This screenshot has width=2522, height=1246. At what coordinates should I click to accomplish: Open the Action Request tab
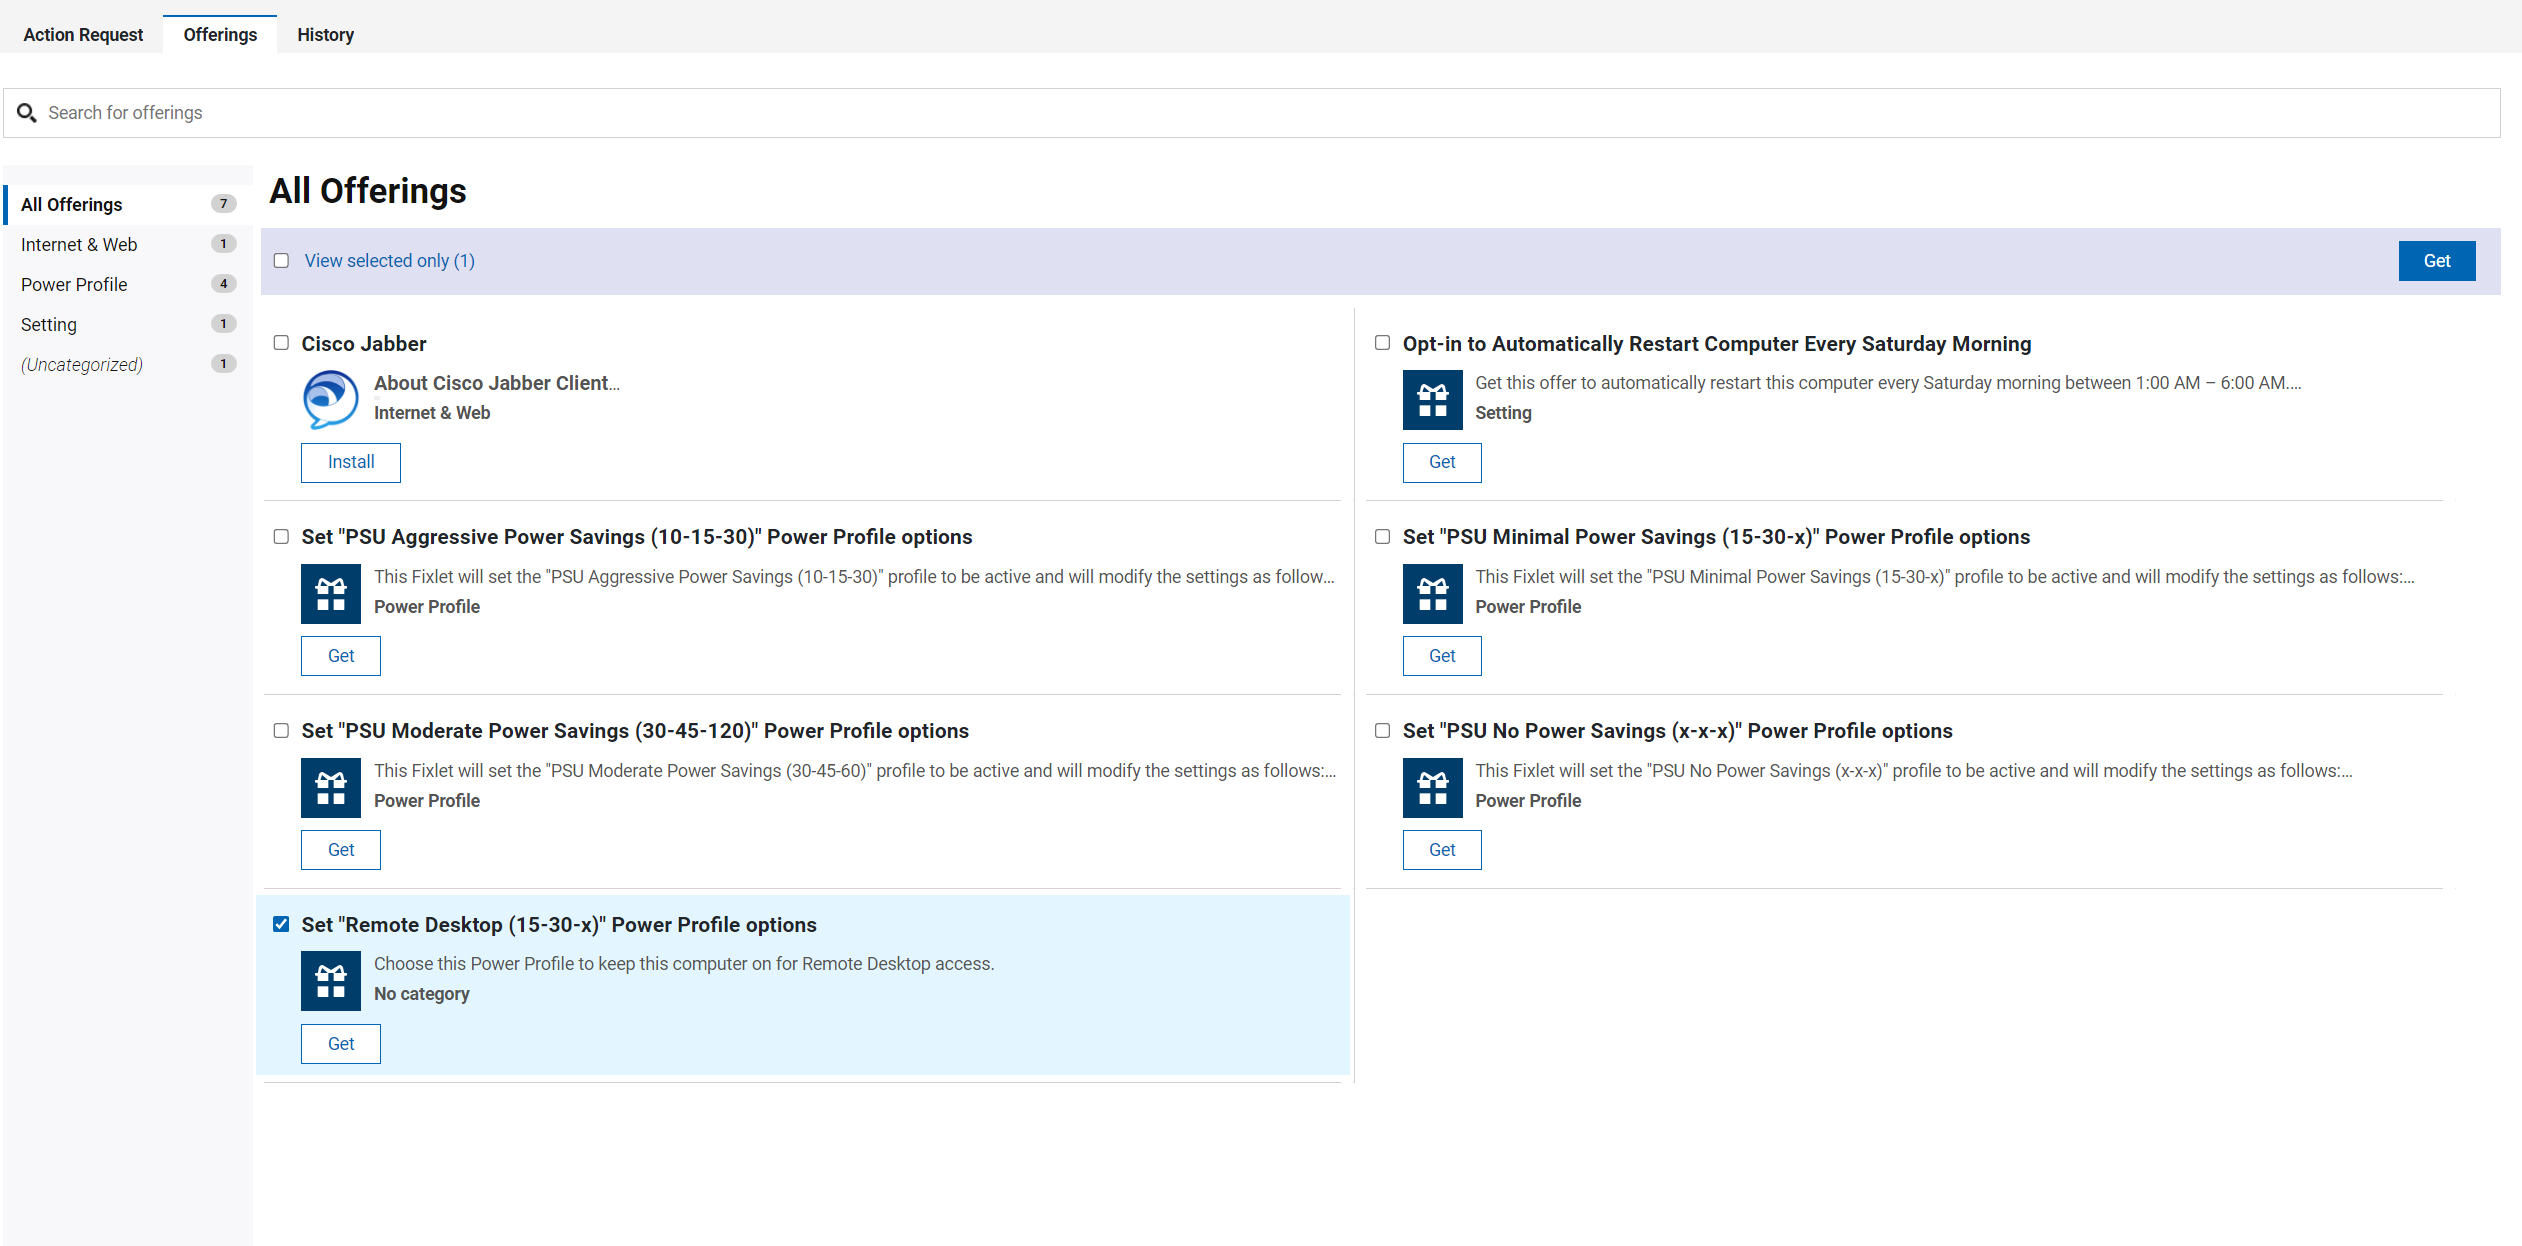pos(83,35)
